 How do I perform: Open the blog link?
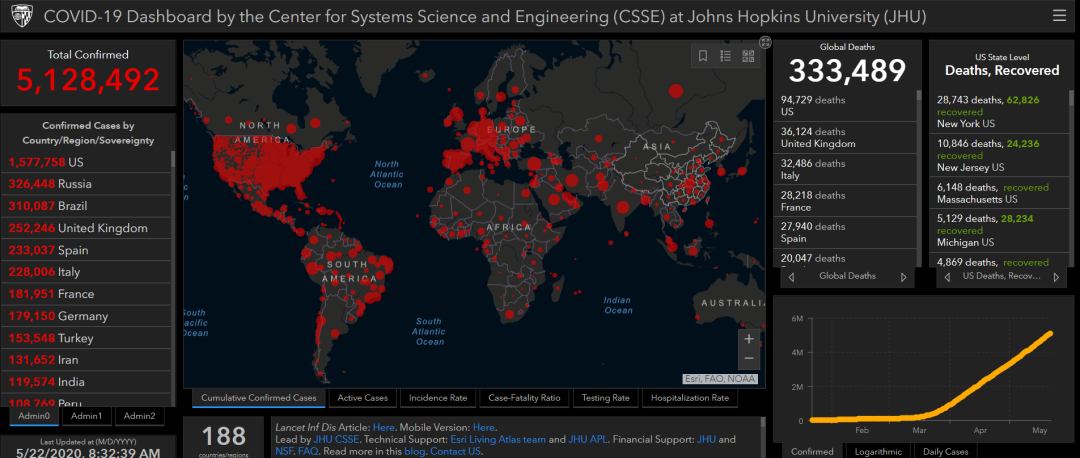click(x=416, y=452)
